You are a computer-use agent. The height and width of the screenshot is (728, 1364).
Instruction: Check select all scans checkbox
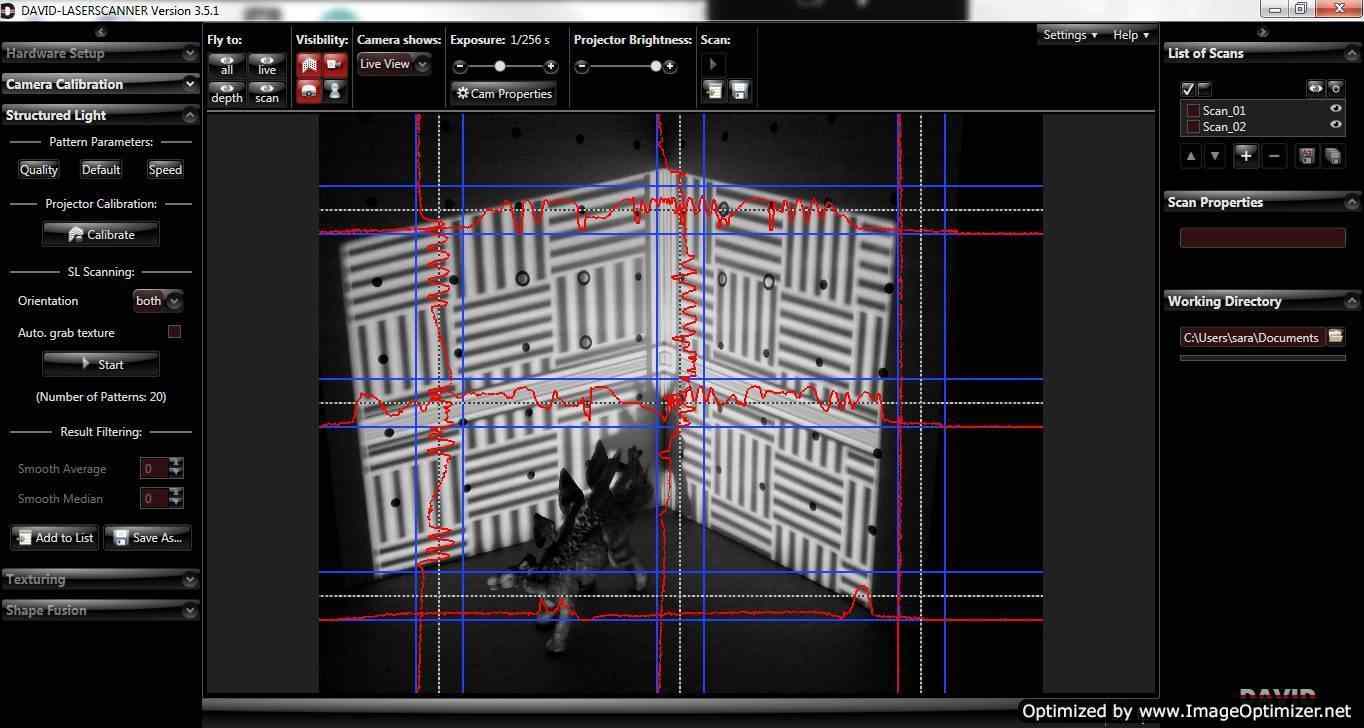coord(1188,89)
